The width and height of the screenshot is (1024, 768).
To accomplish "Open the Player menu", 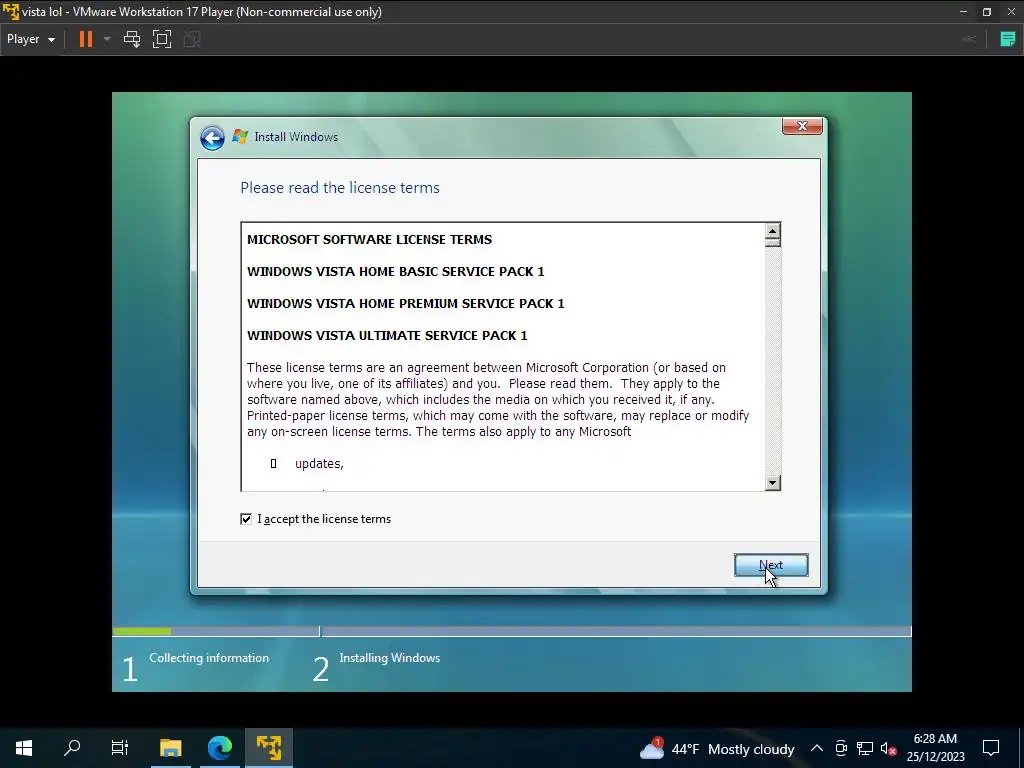I will pos(31,39).
